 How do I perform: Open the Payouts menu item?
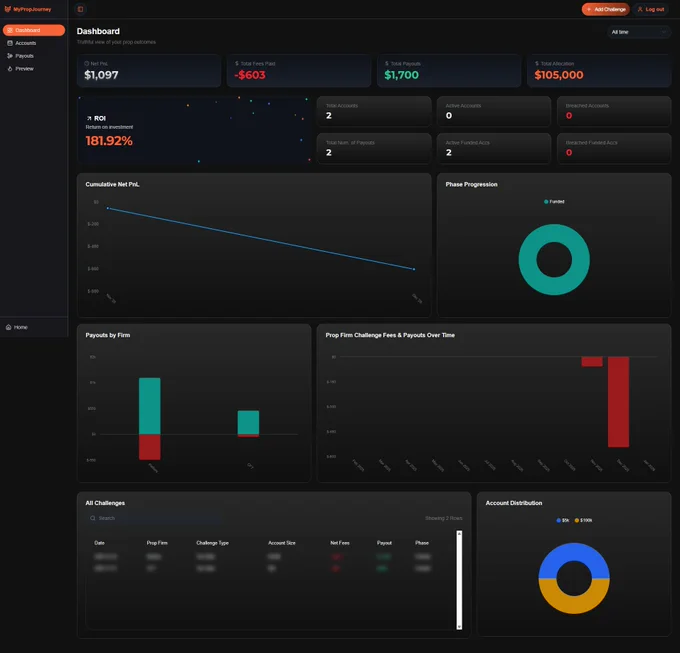pos(34,56)
